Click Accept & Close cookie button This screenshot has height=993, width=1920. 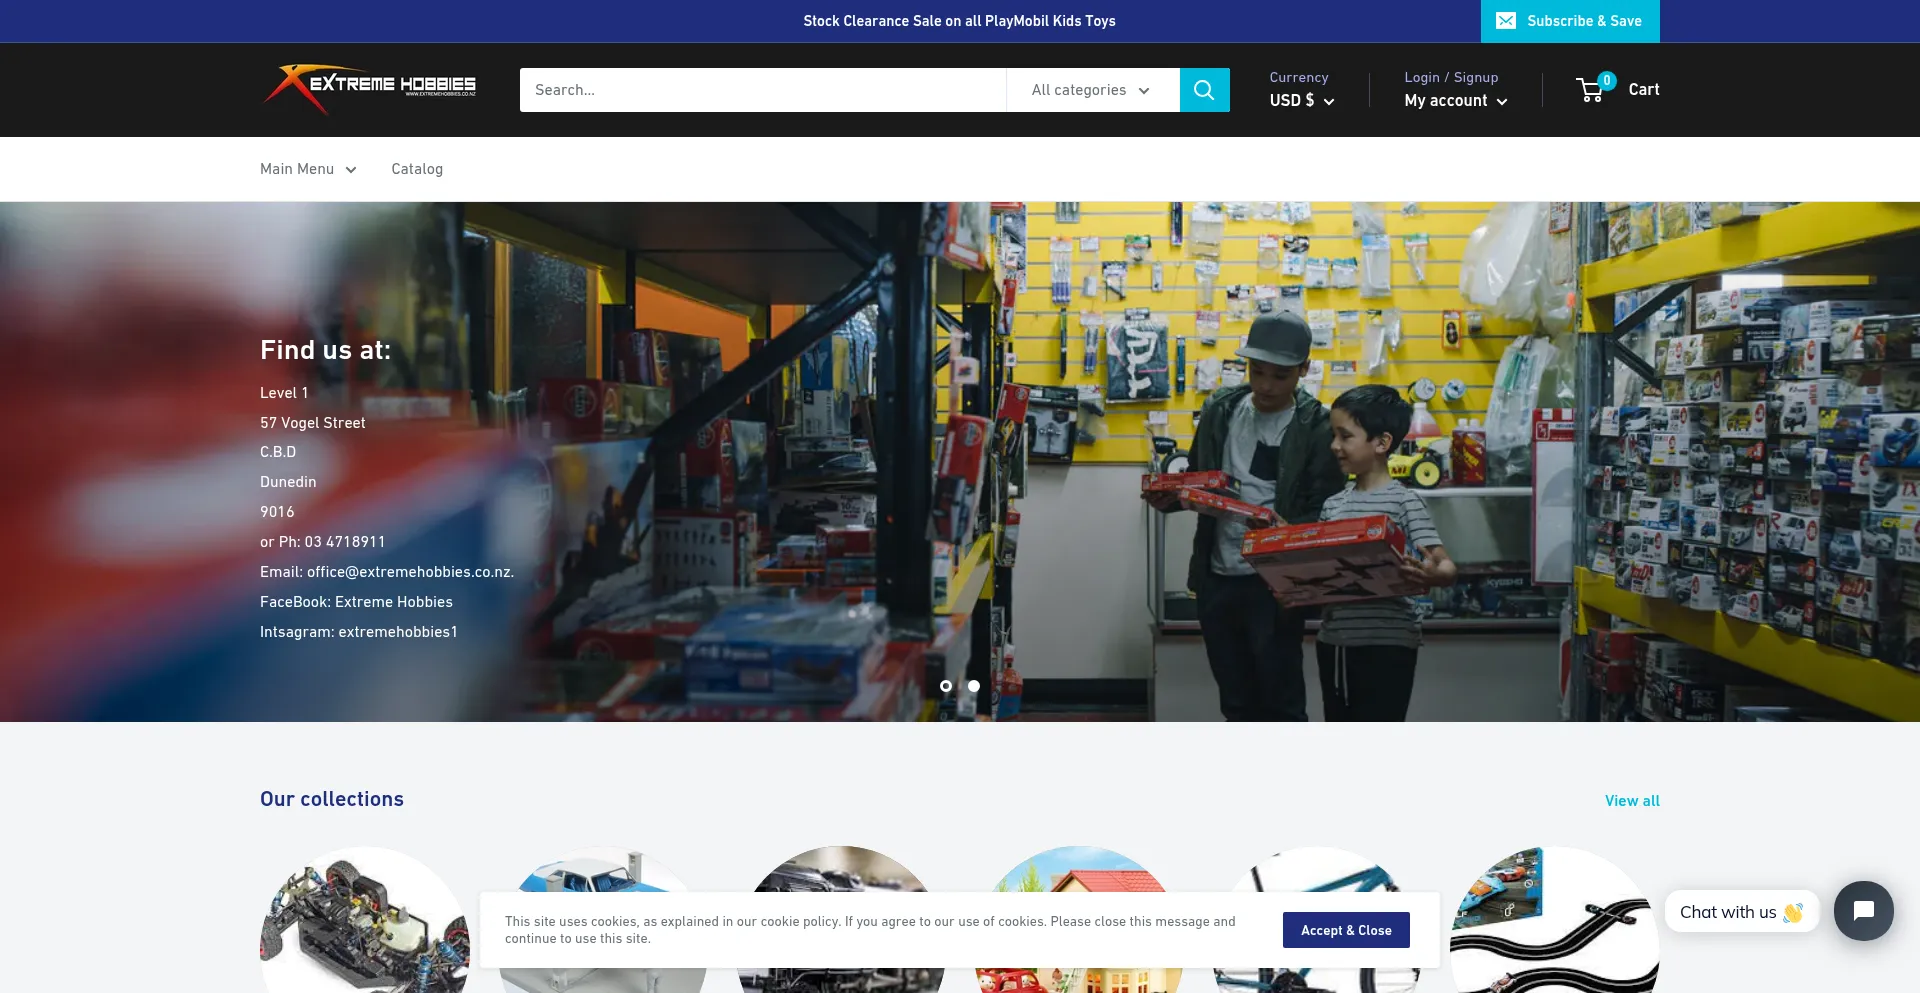point(1346,930)
